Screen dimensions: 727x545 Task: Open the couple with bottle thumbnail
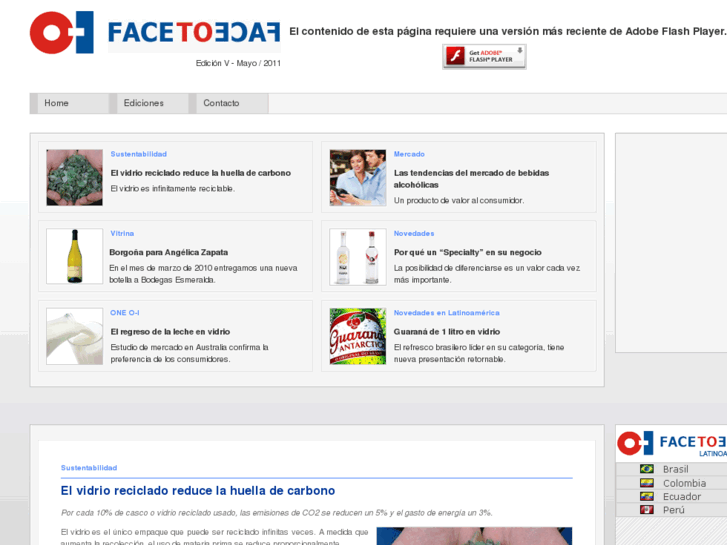(x=357, y=177)
